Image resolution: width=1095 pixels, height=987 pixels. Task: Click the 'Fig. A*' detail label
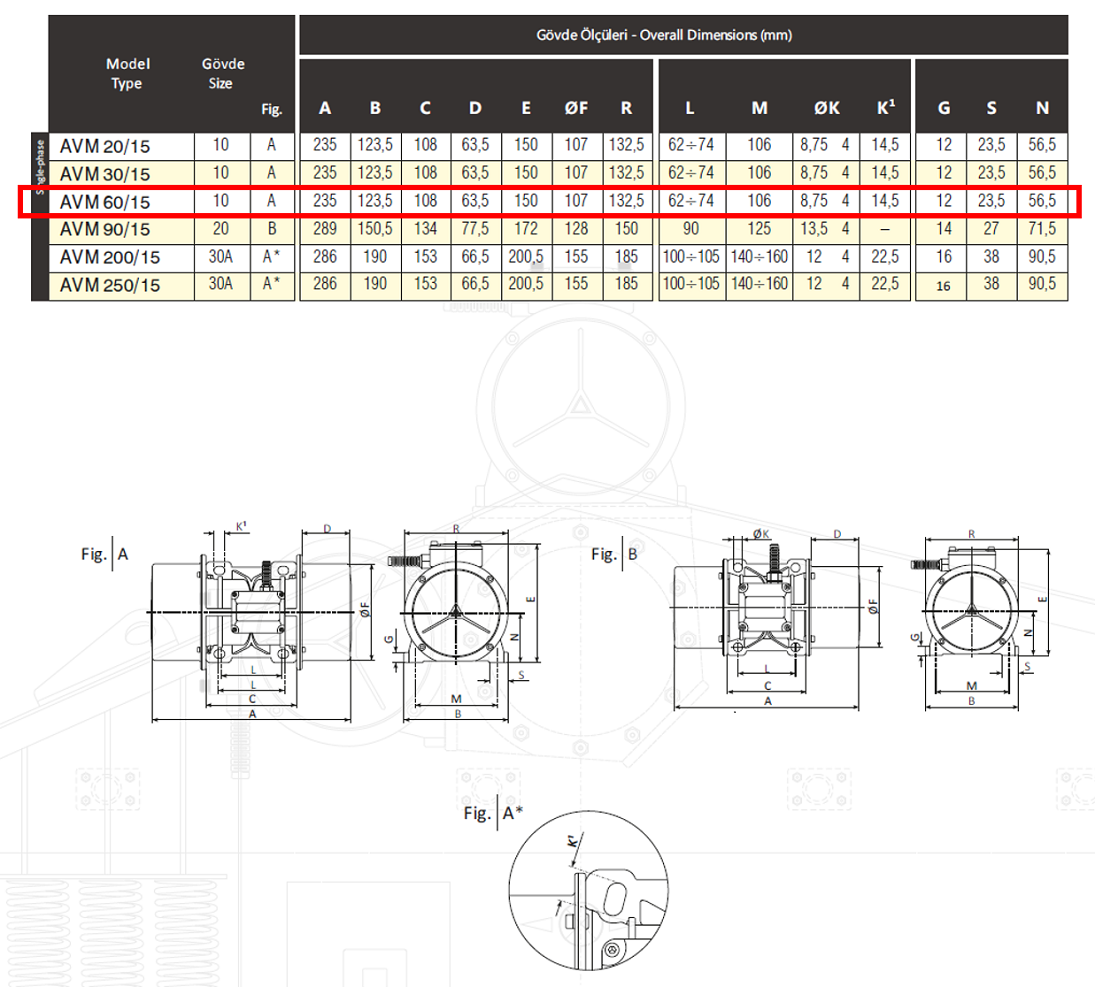pos(493,813)
